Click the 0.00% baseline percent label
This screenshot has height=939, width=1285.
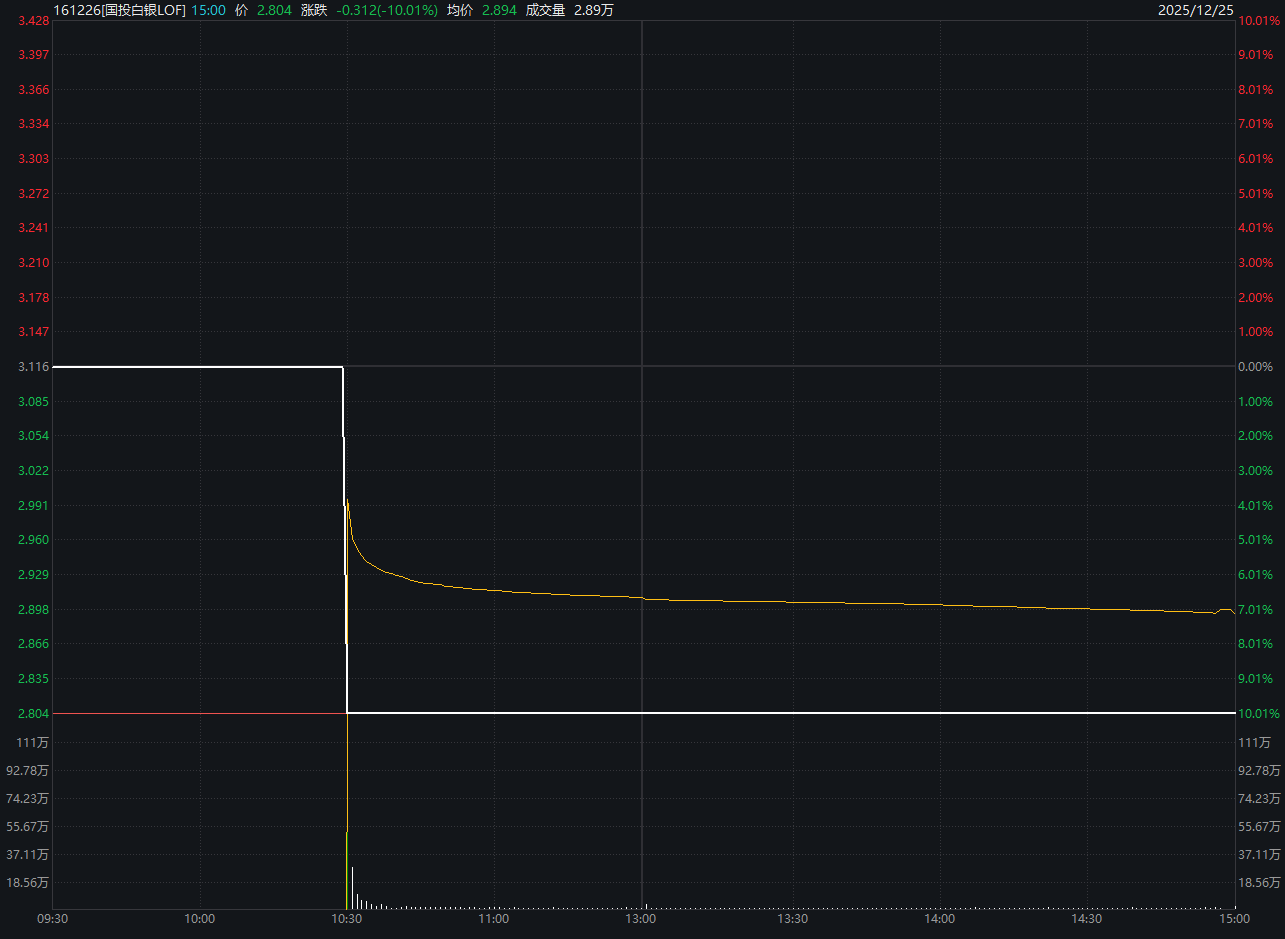tap(1255, 367)
